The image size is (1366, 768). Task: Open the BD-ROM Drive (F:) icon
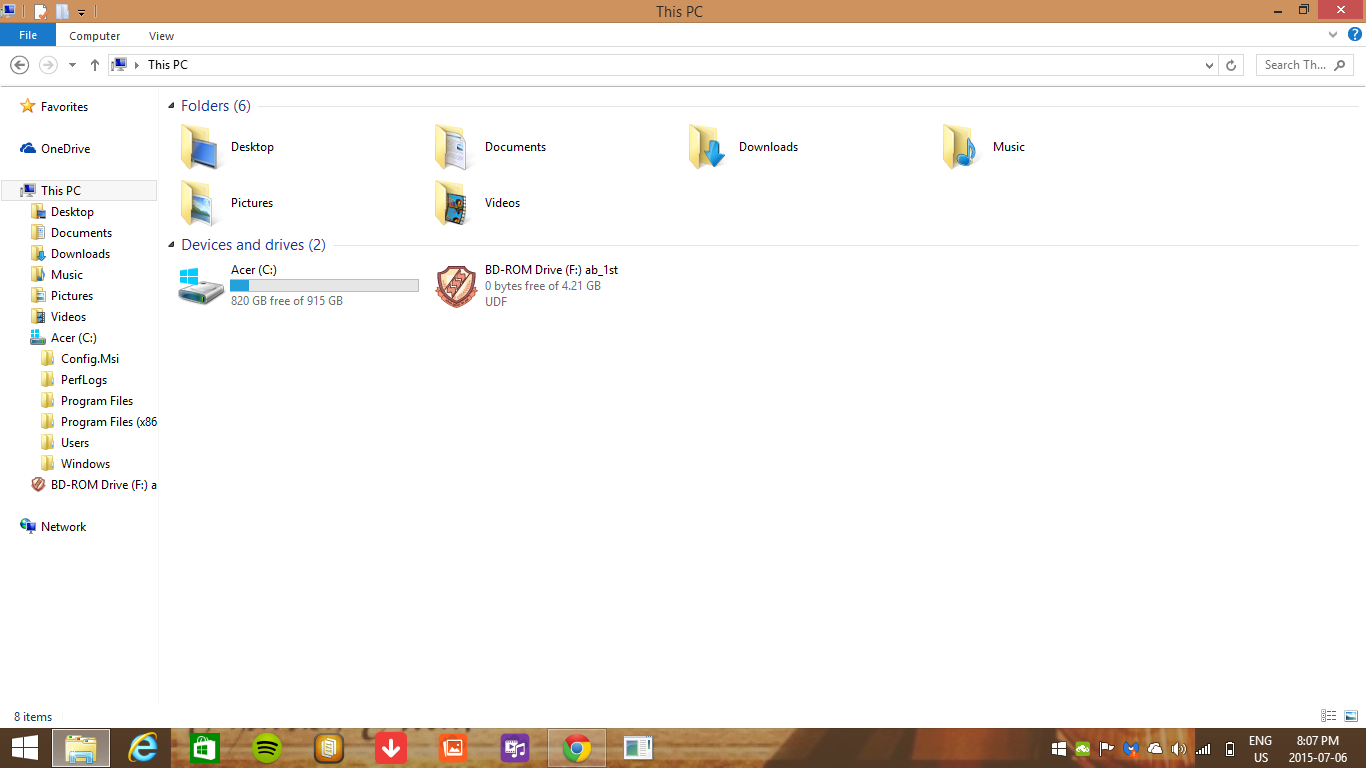[x=456, y=286]
